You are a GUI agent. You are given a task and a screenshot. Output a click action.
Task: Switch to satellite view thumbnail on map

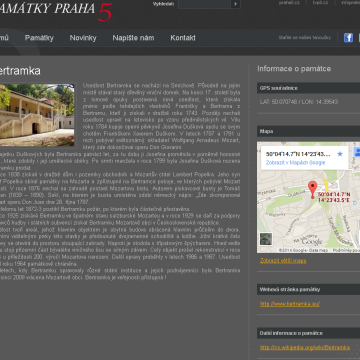click(266, 239)
